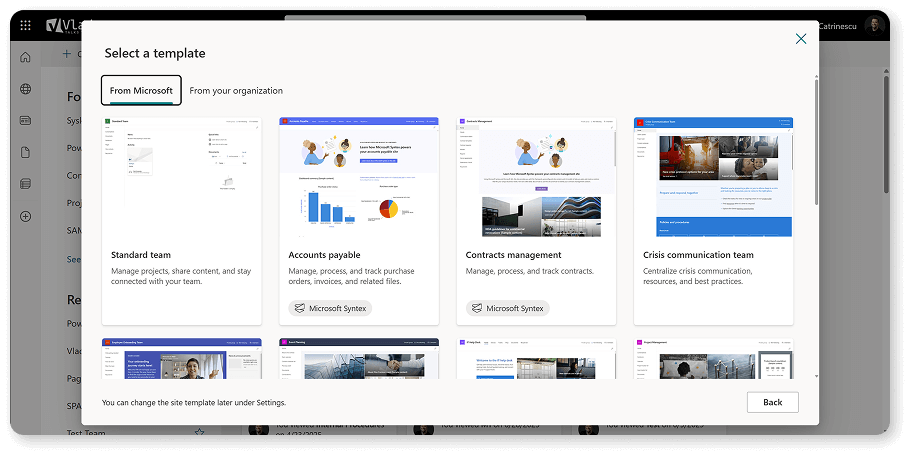Screen dimensions: 910x455
Task: Switch to From Microsoft tab
Action: [x=141, y=91]
